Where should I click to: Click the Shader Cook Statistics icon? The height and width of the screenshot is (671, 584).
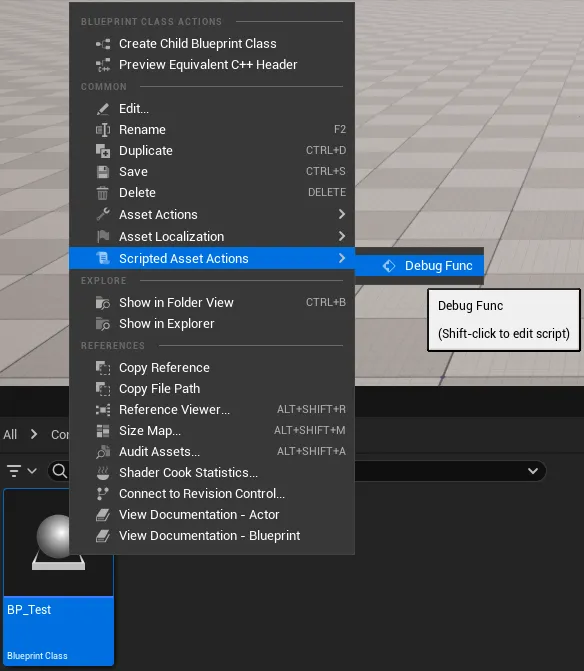[x=103, y=472]
